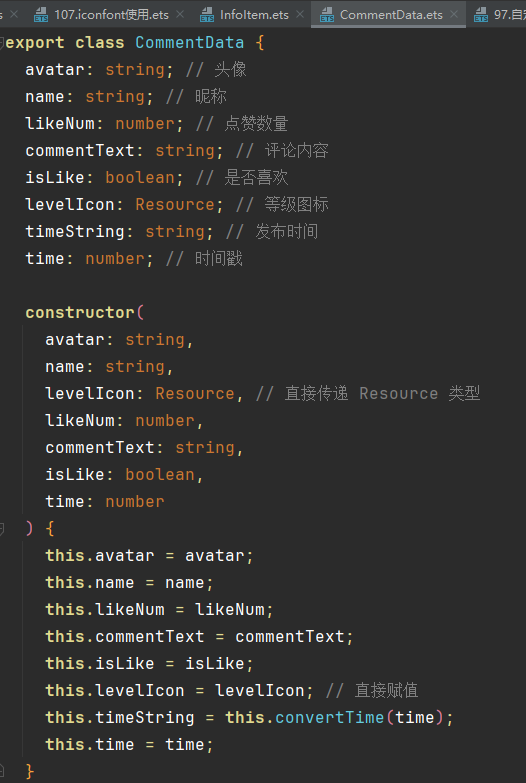Close the 107.iconfont使用.ets tab
The image size is (526, 783).
(x=180, y=14)
